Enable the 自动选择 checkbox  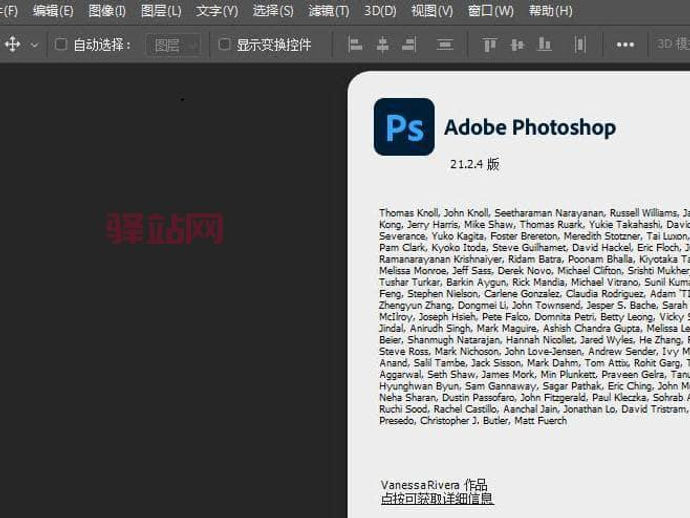pos(61,44)
